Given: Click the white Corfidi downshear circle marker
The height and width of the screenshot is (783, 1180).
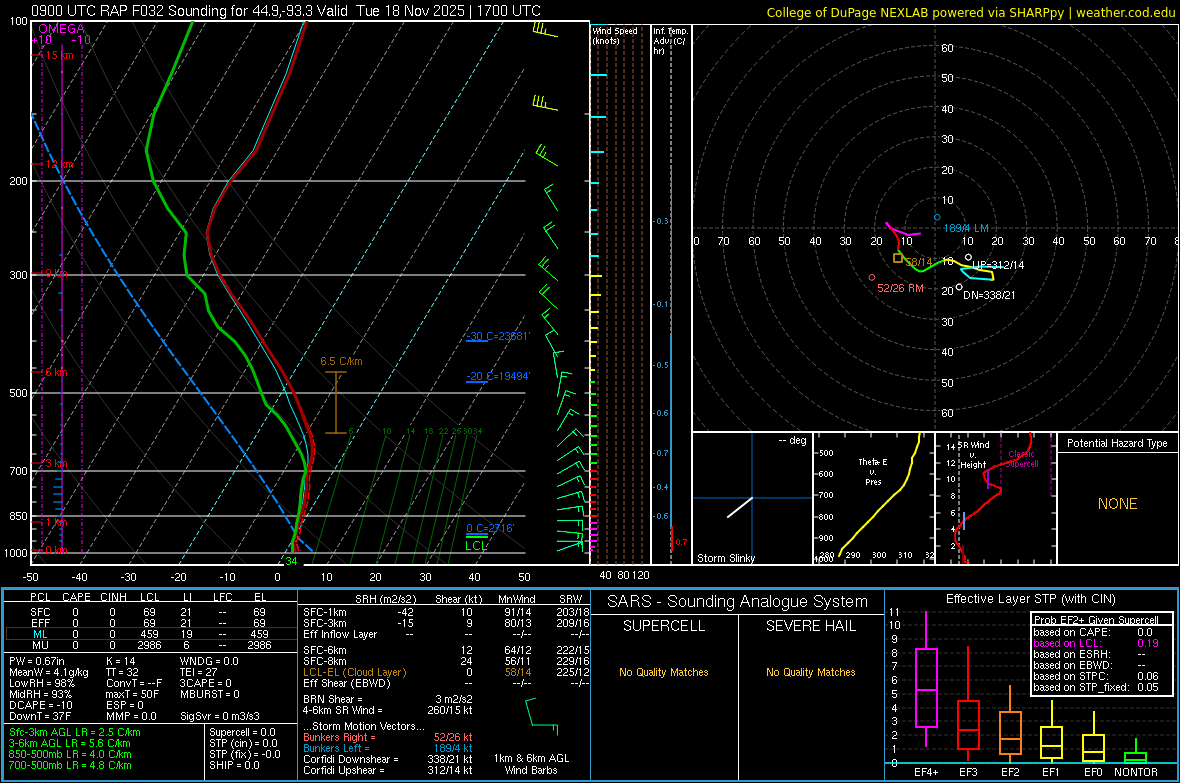Looking at the screenshot, I should point(960,287).
